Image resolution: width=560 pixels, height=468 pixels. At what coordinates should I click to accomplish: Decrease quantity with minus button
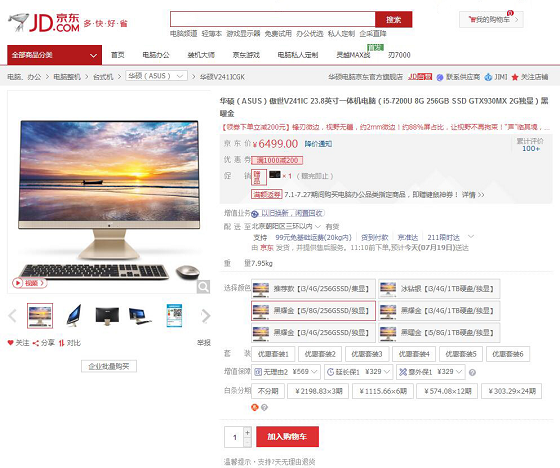pos(247,443)
